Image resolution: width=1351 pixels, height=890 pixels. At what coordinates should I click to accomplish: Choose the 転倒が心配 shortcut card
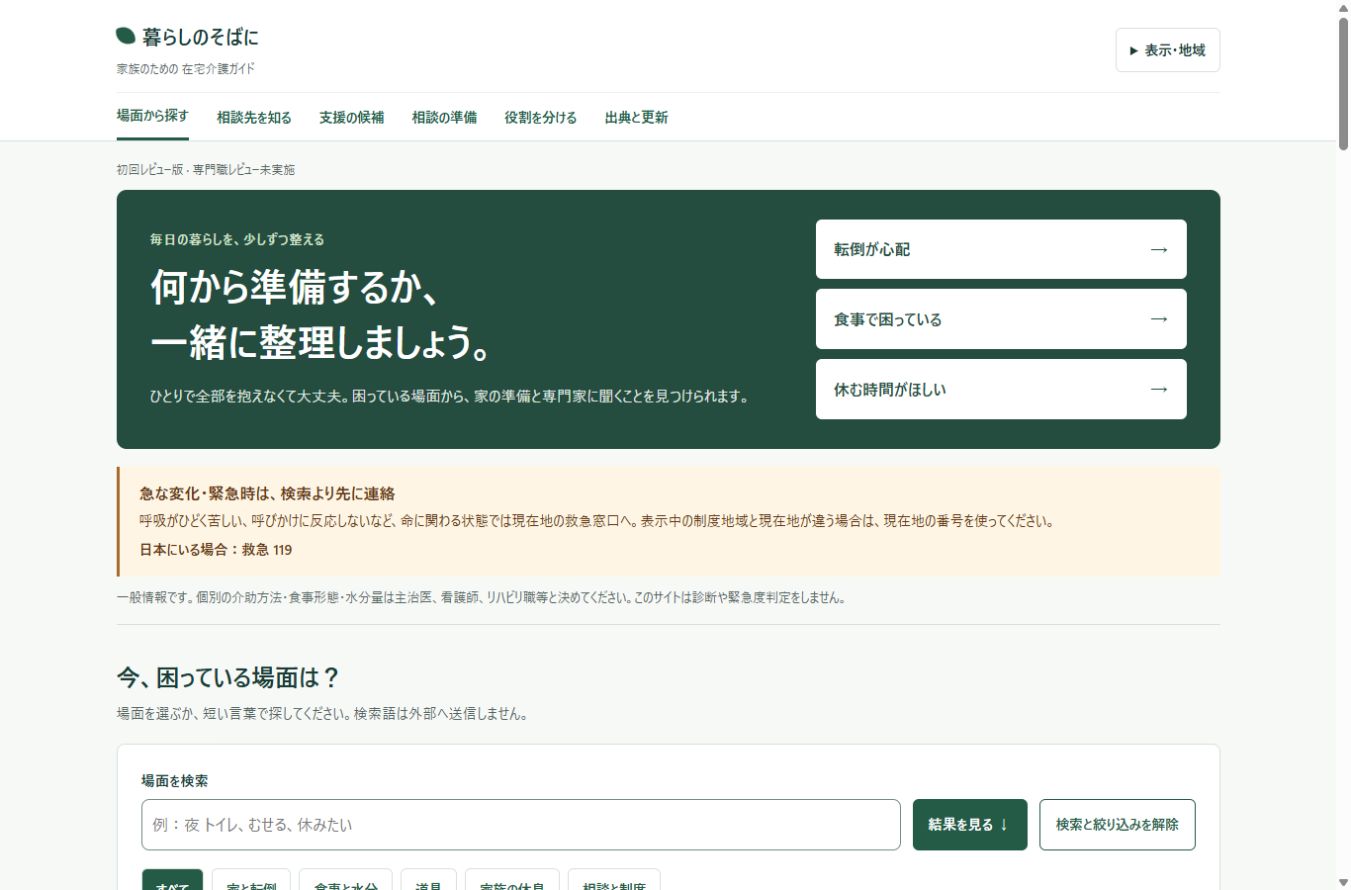[x=1001, y=249]
